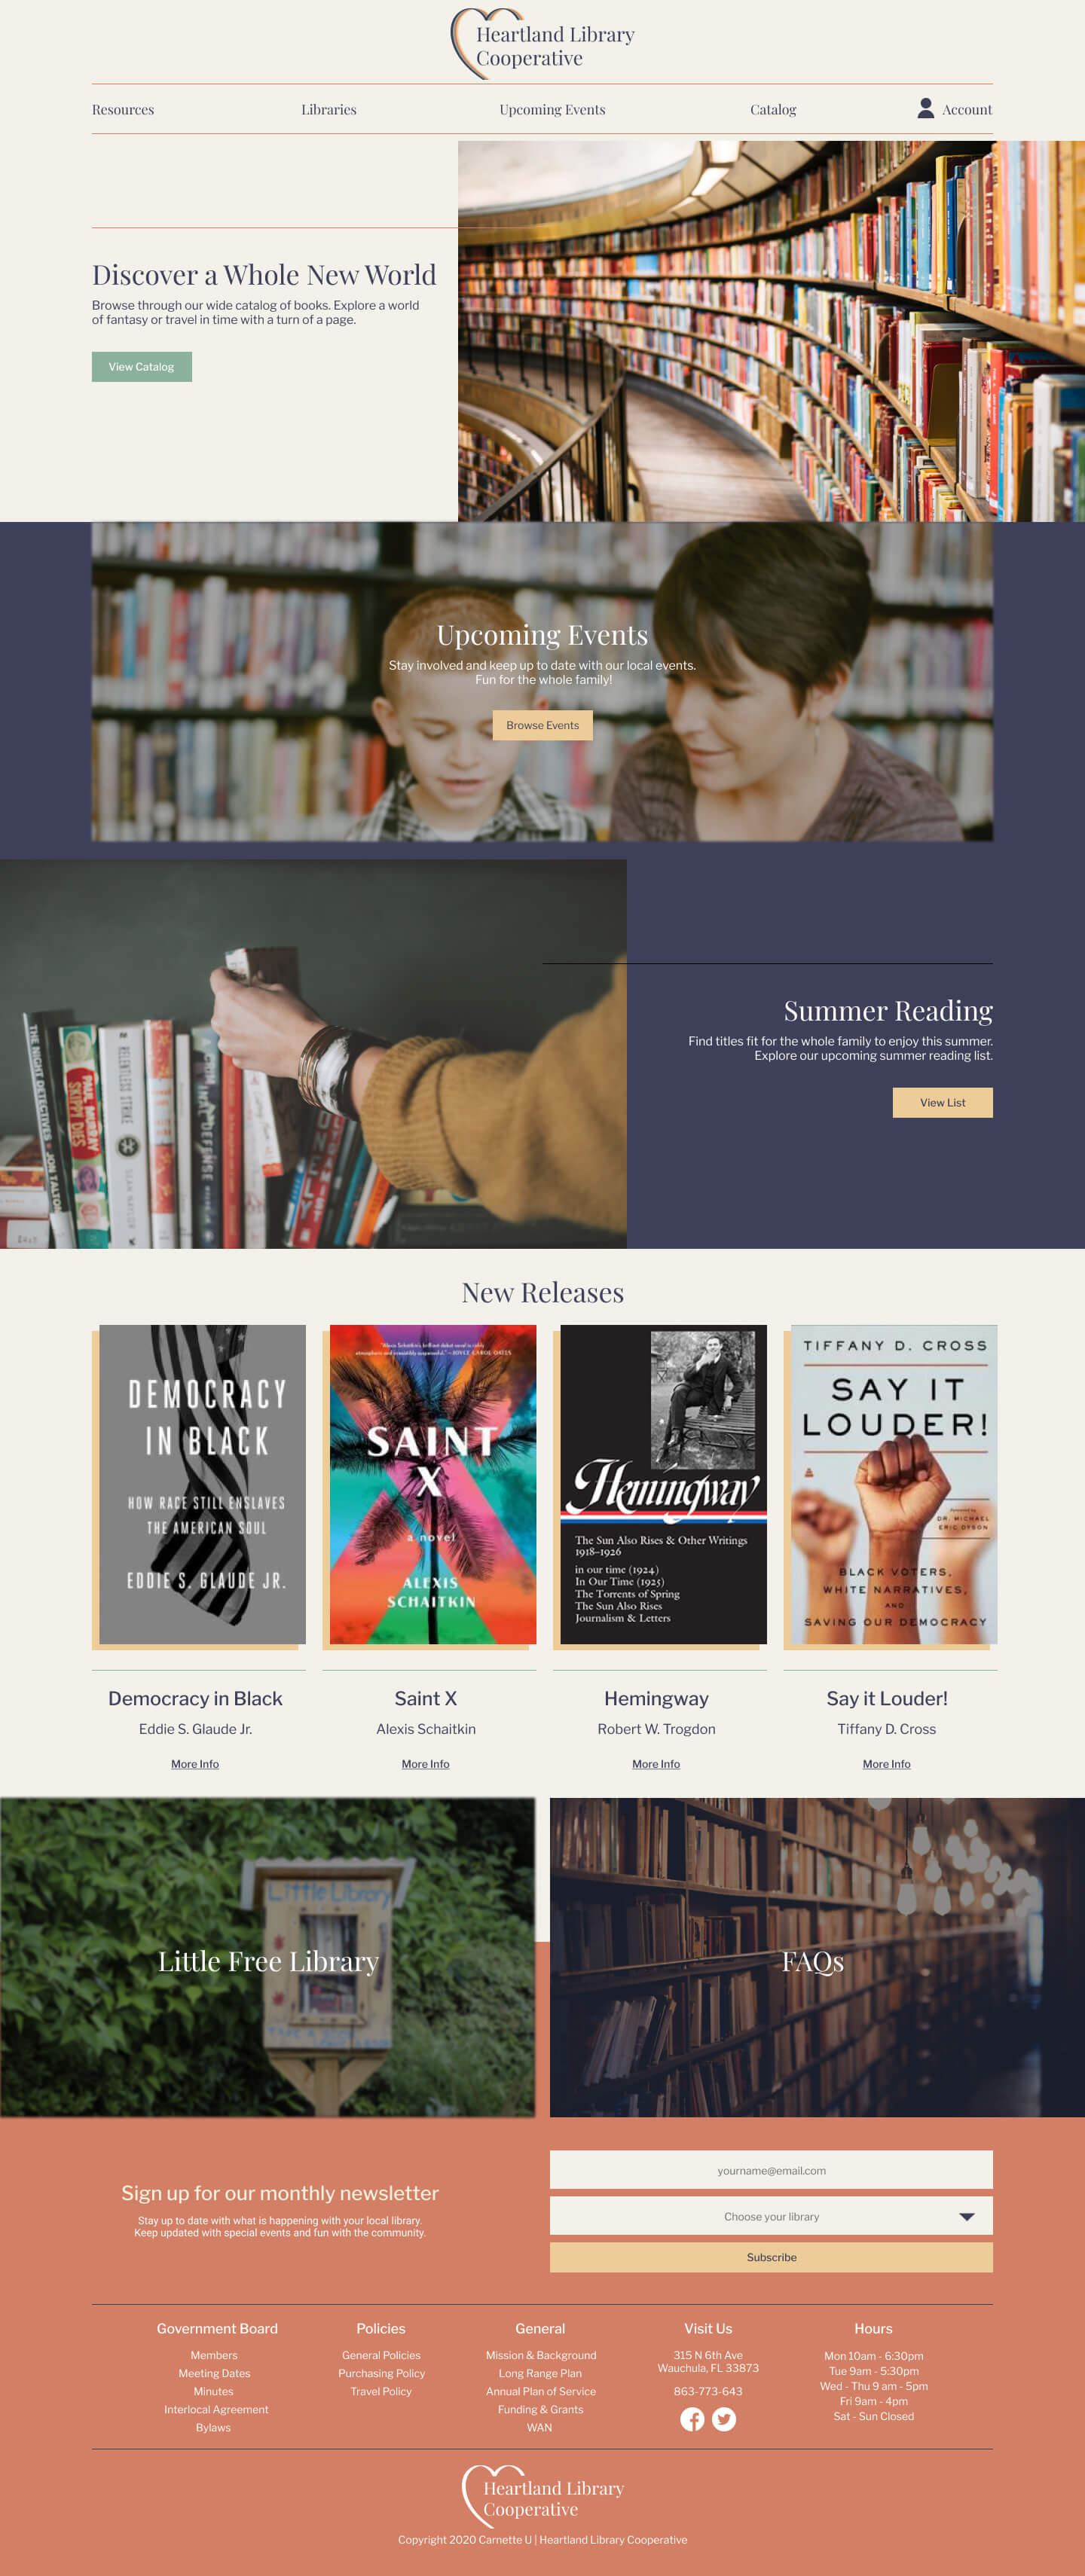The image size is (1085, 2576).
Task: Open the Meeting Dates footer link
Action: 214,2373
